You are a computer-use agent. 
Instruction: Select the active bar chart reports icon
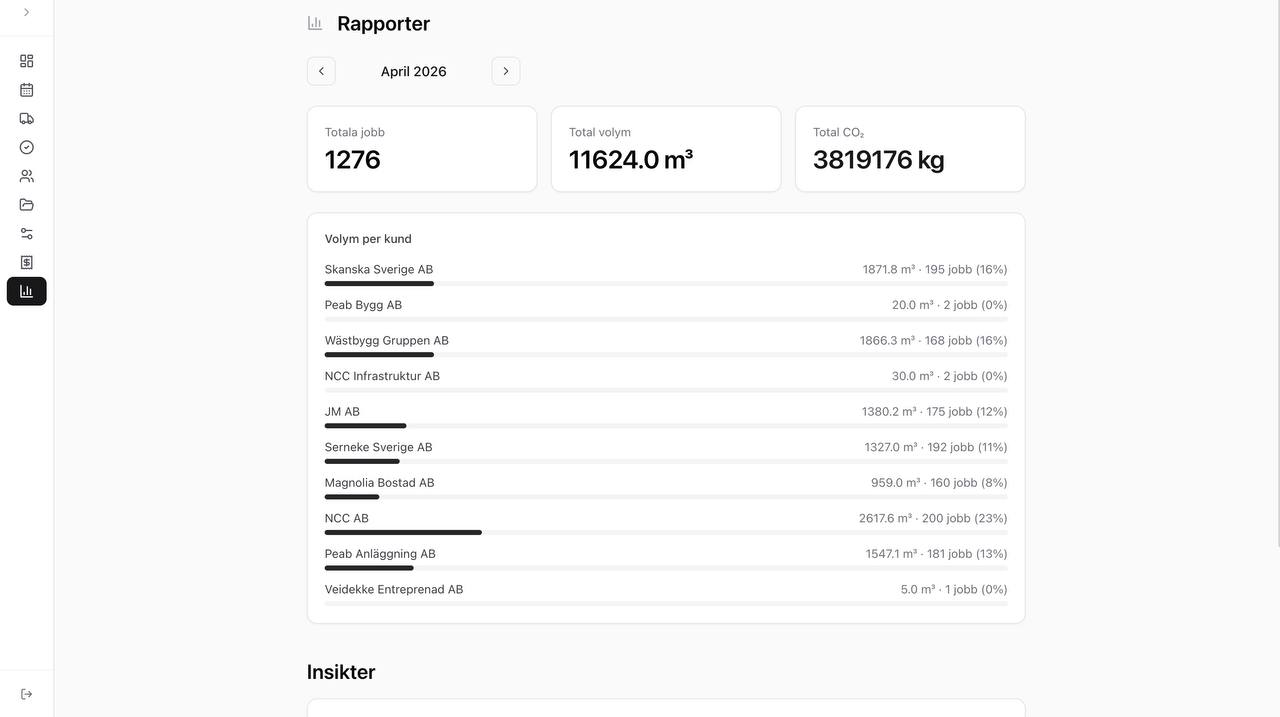[26, 291]
